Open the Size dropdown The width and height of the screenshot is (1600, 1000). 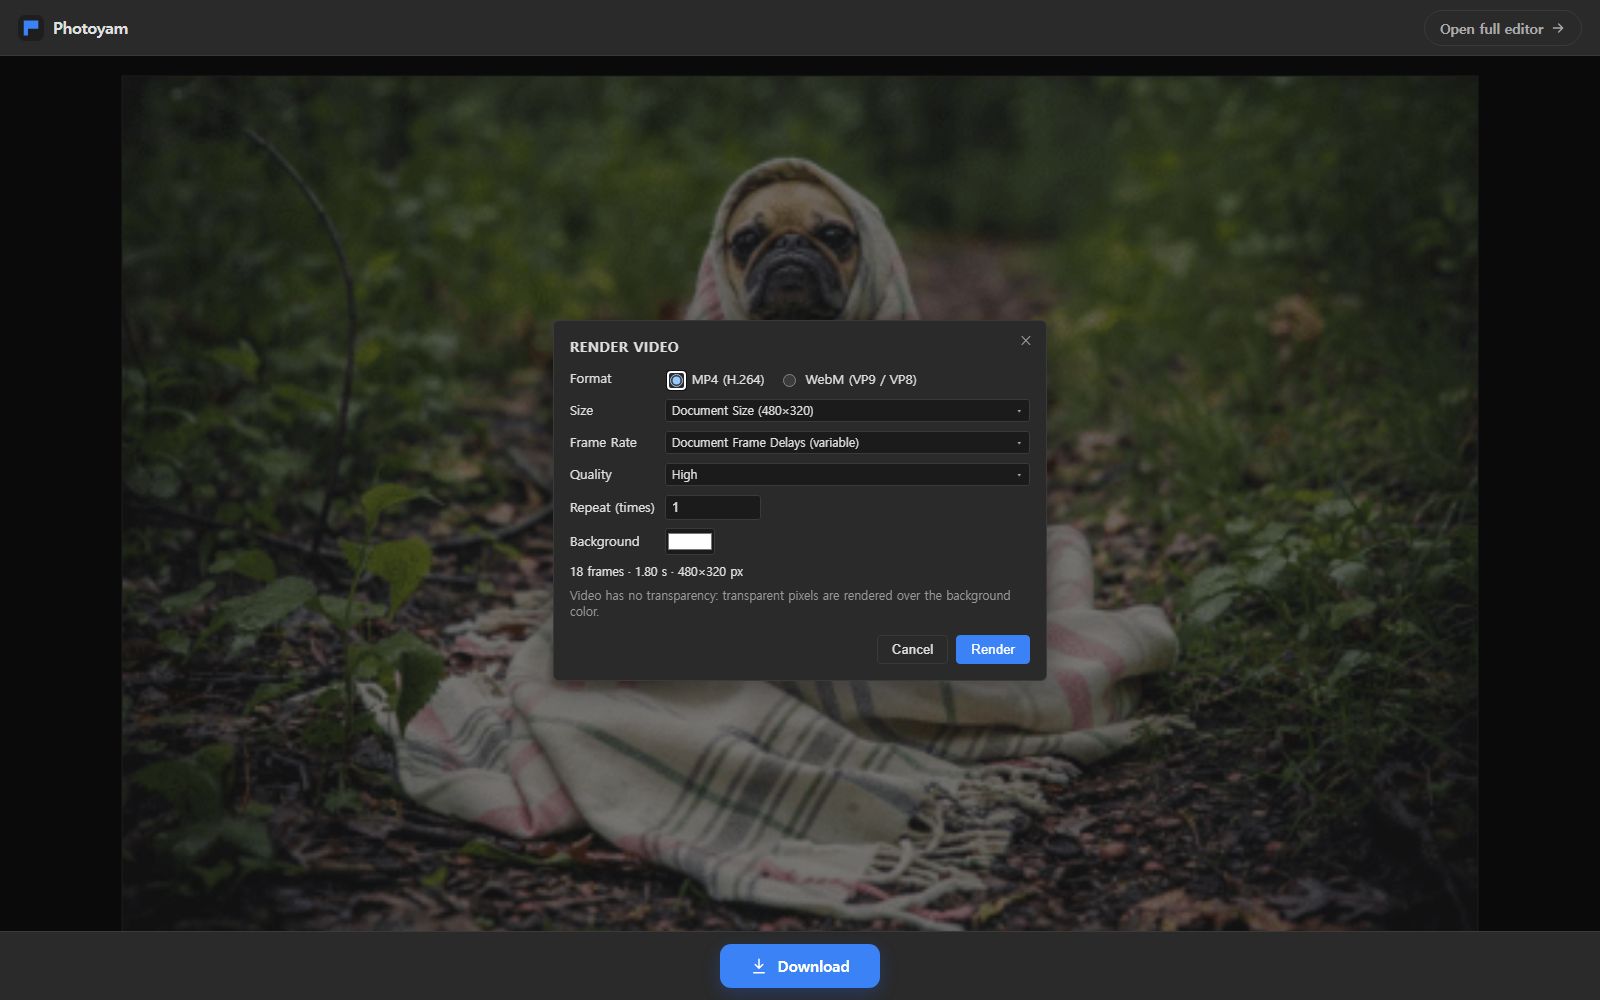(x=847, y=411)
